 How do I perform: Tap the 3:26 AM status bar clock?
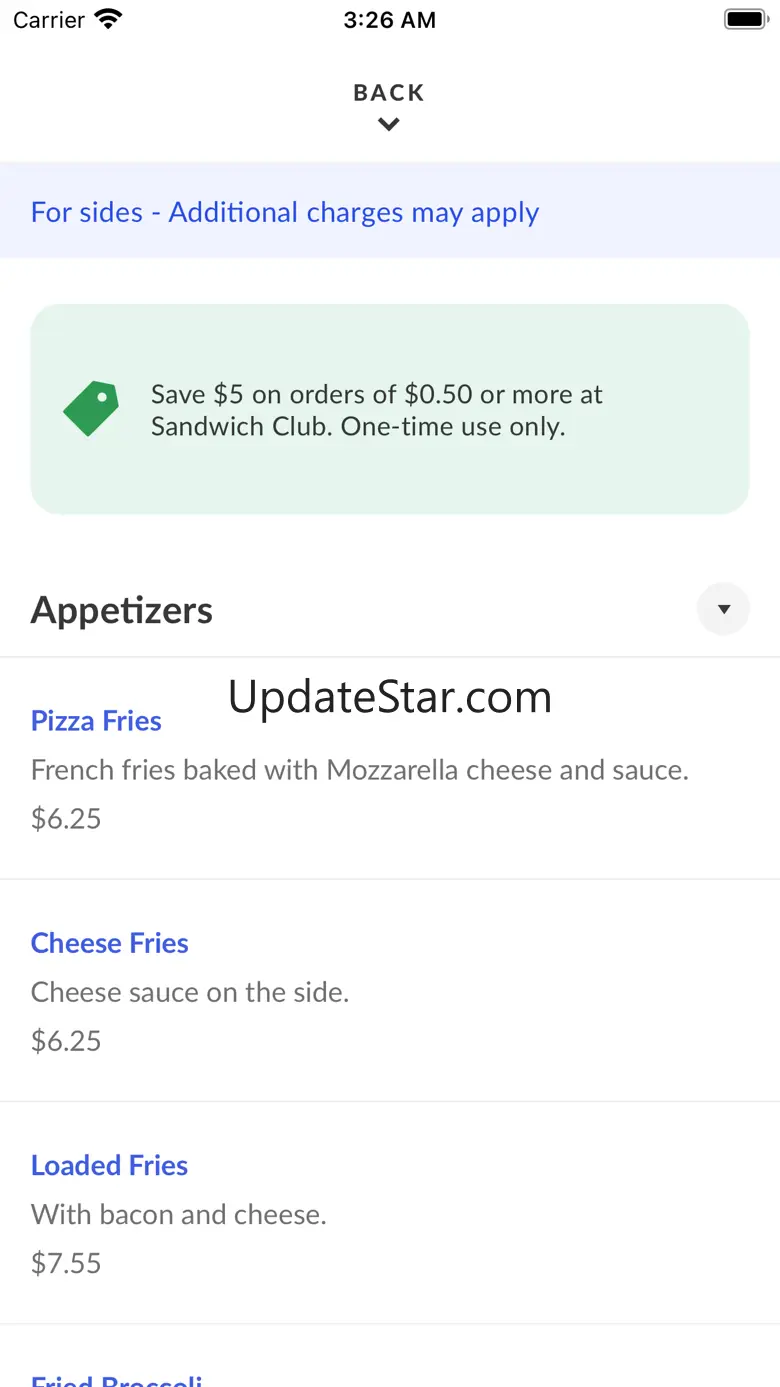[x=389, y=20]
